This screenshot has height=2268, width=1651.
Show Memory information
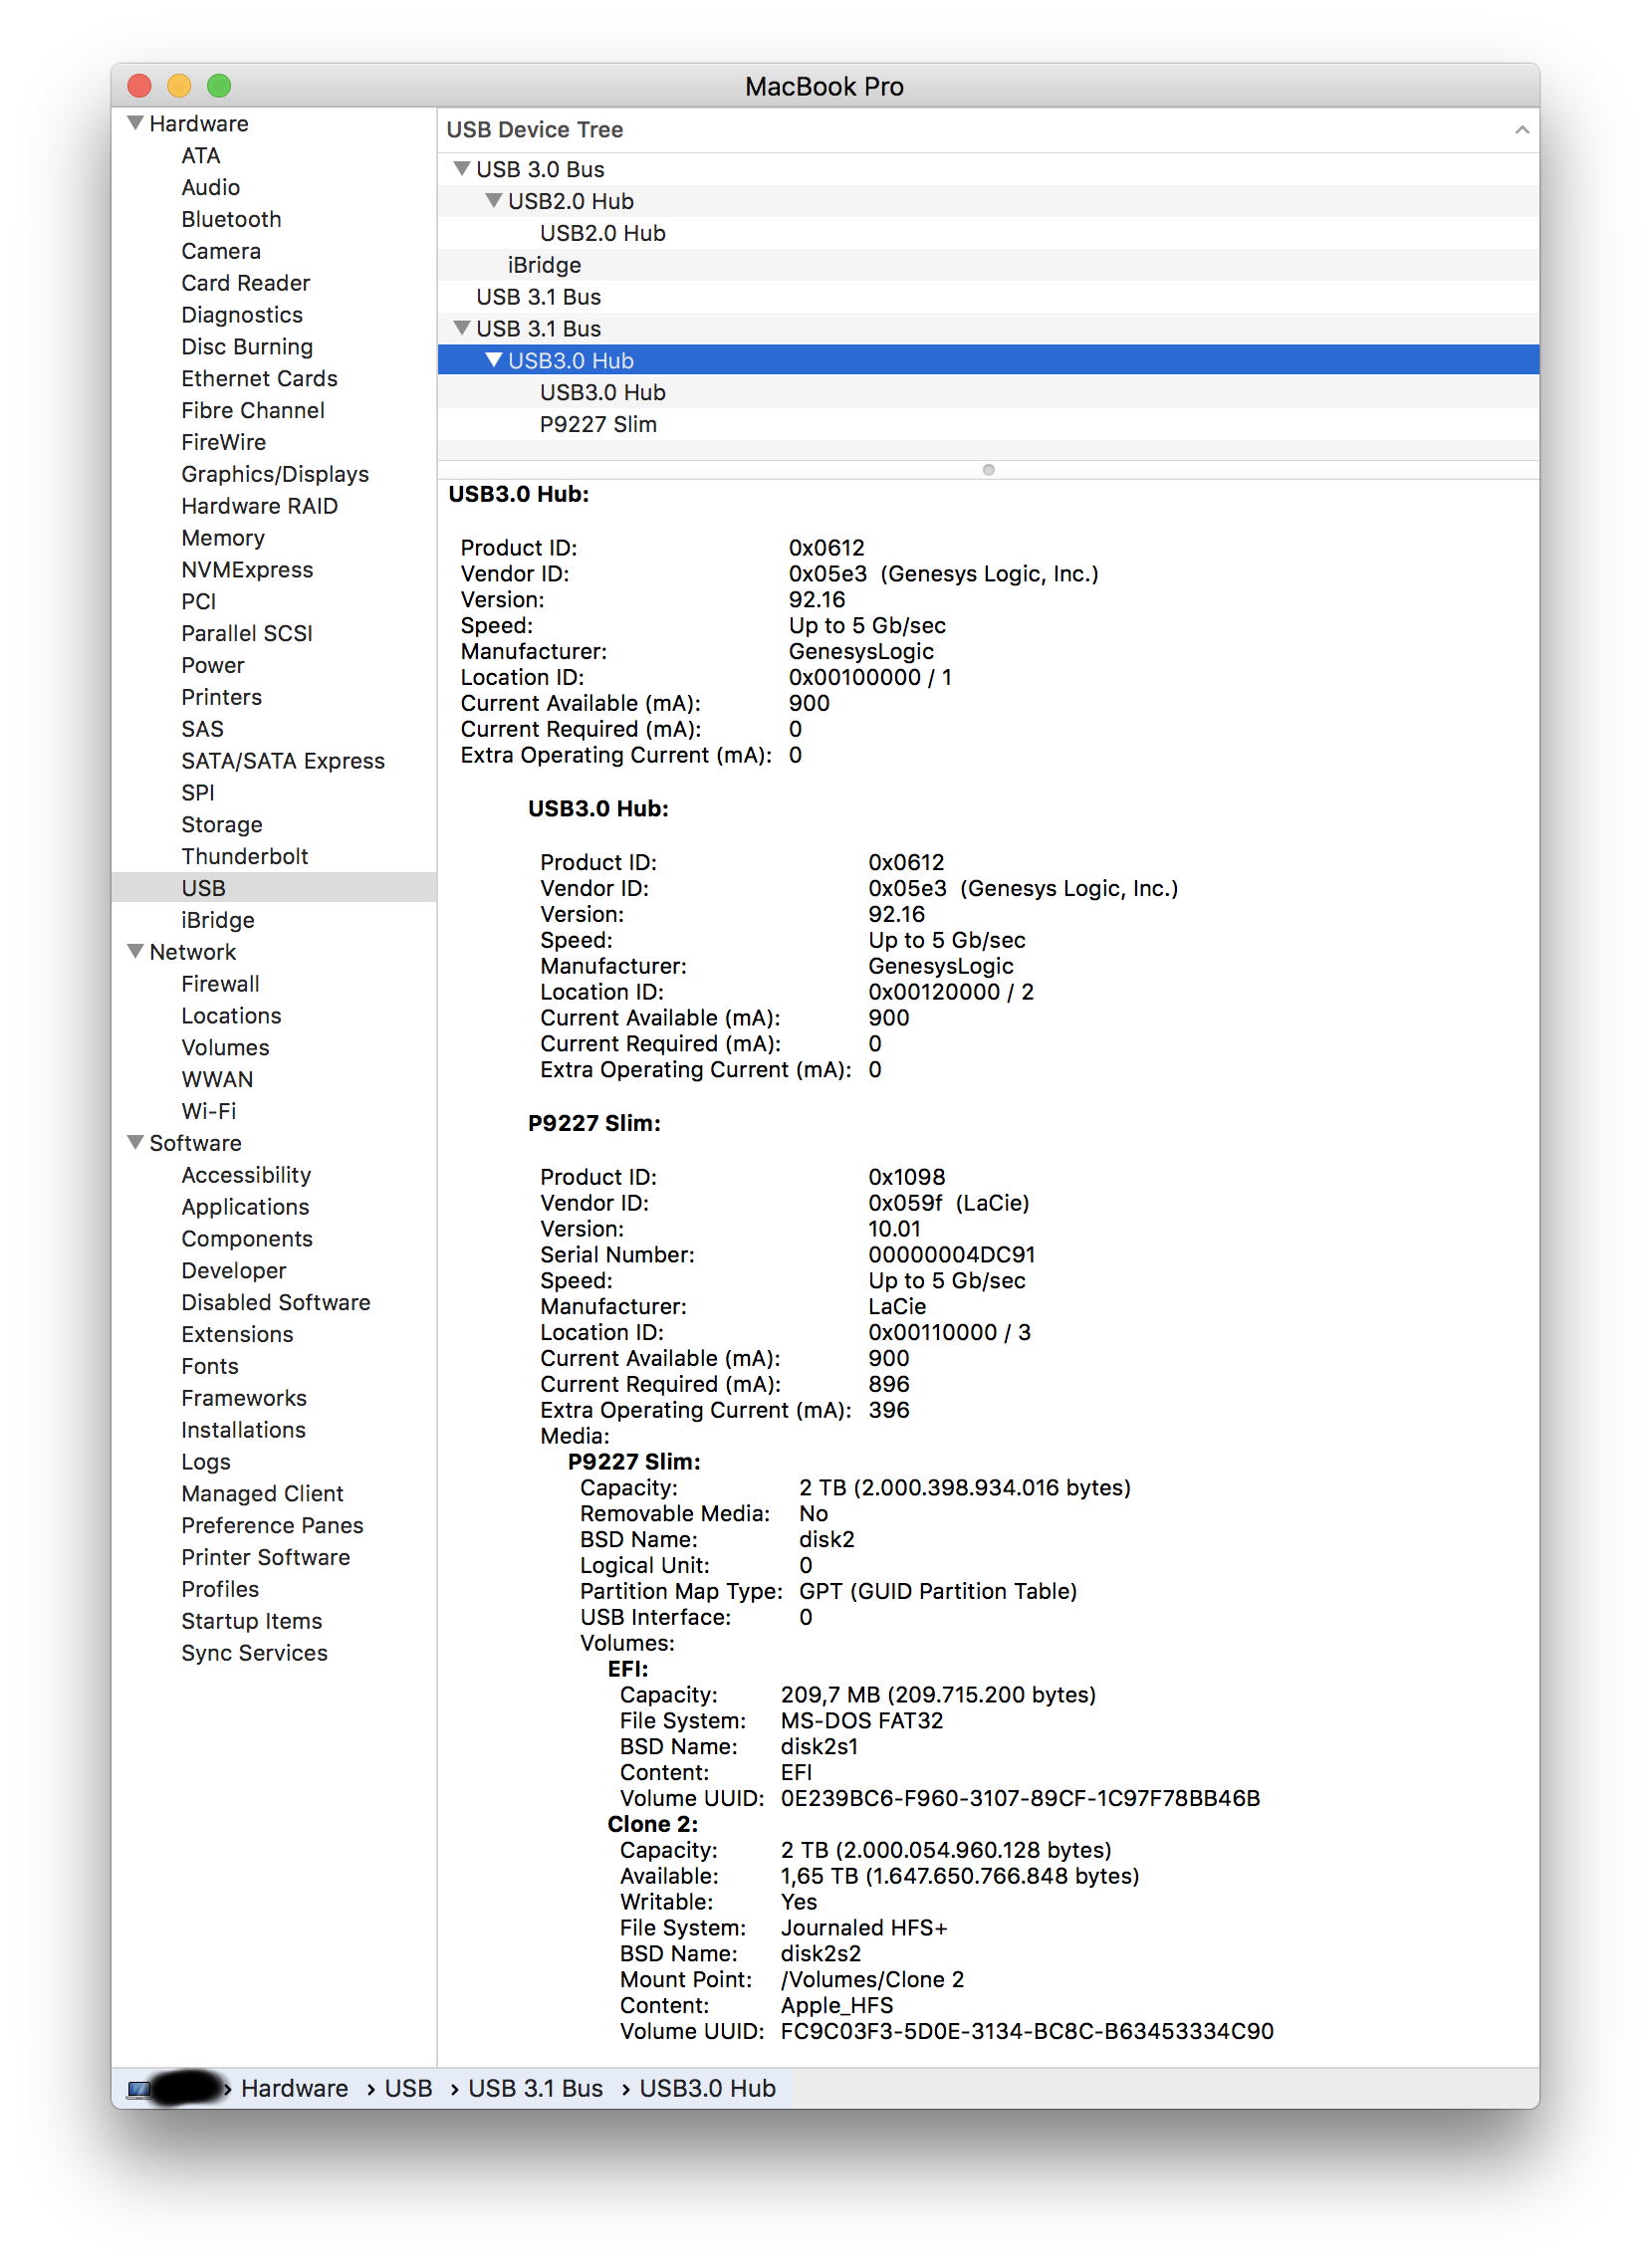(x=223, y=538)
